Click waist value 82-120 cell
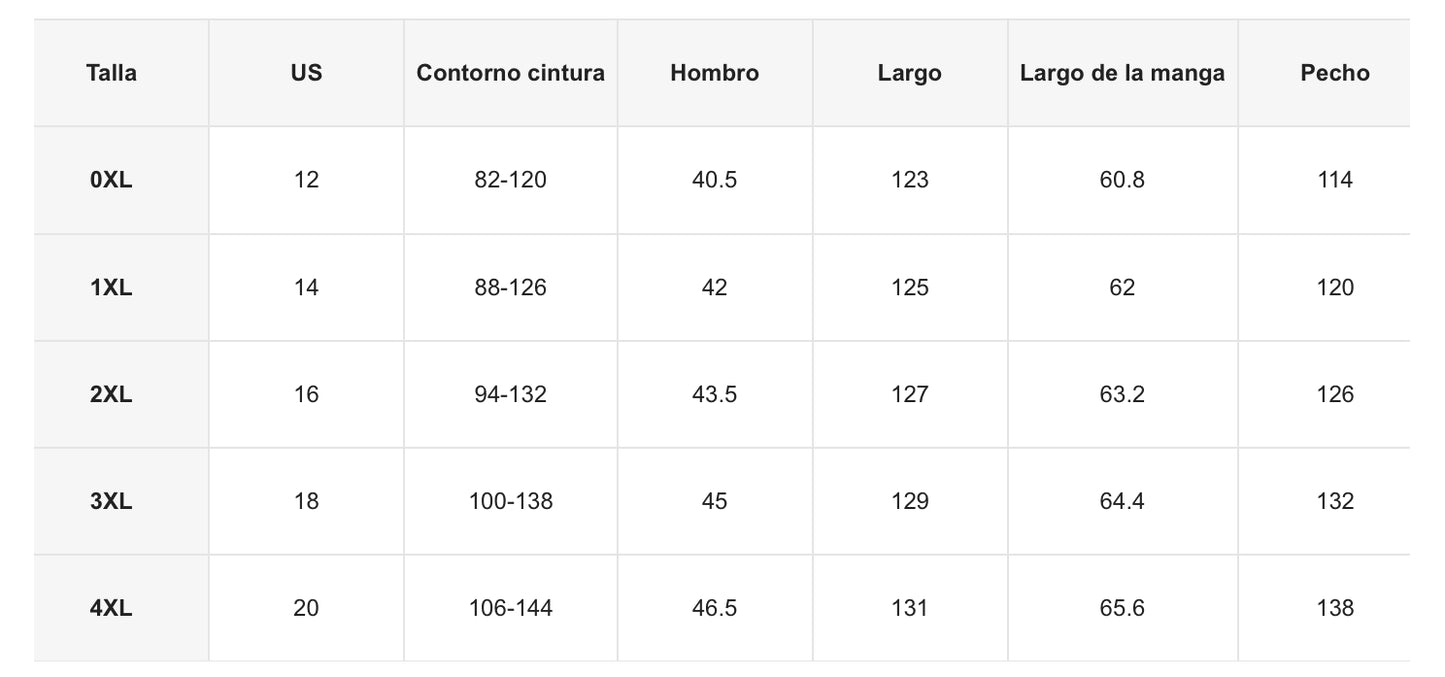Screen dimensions: 1445x677 click(510, 180)
